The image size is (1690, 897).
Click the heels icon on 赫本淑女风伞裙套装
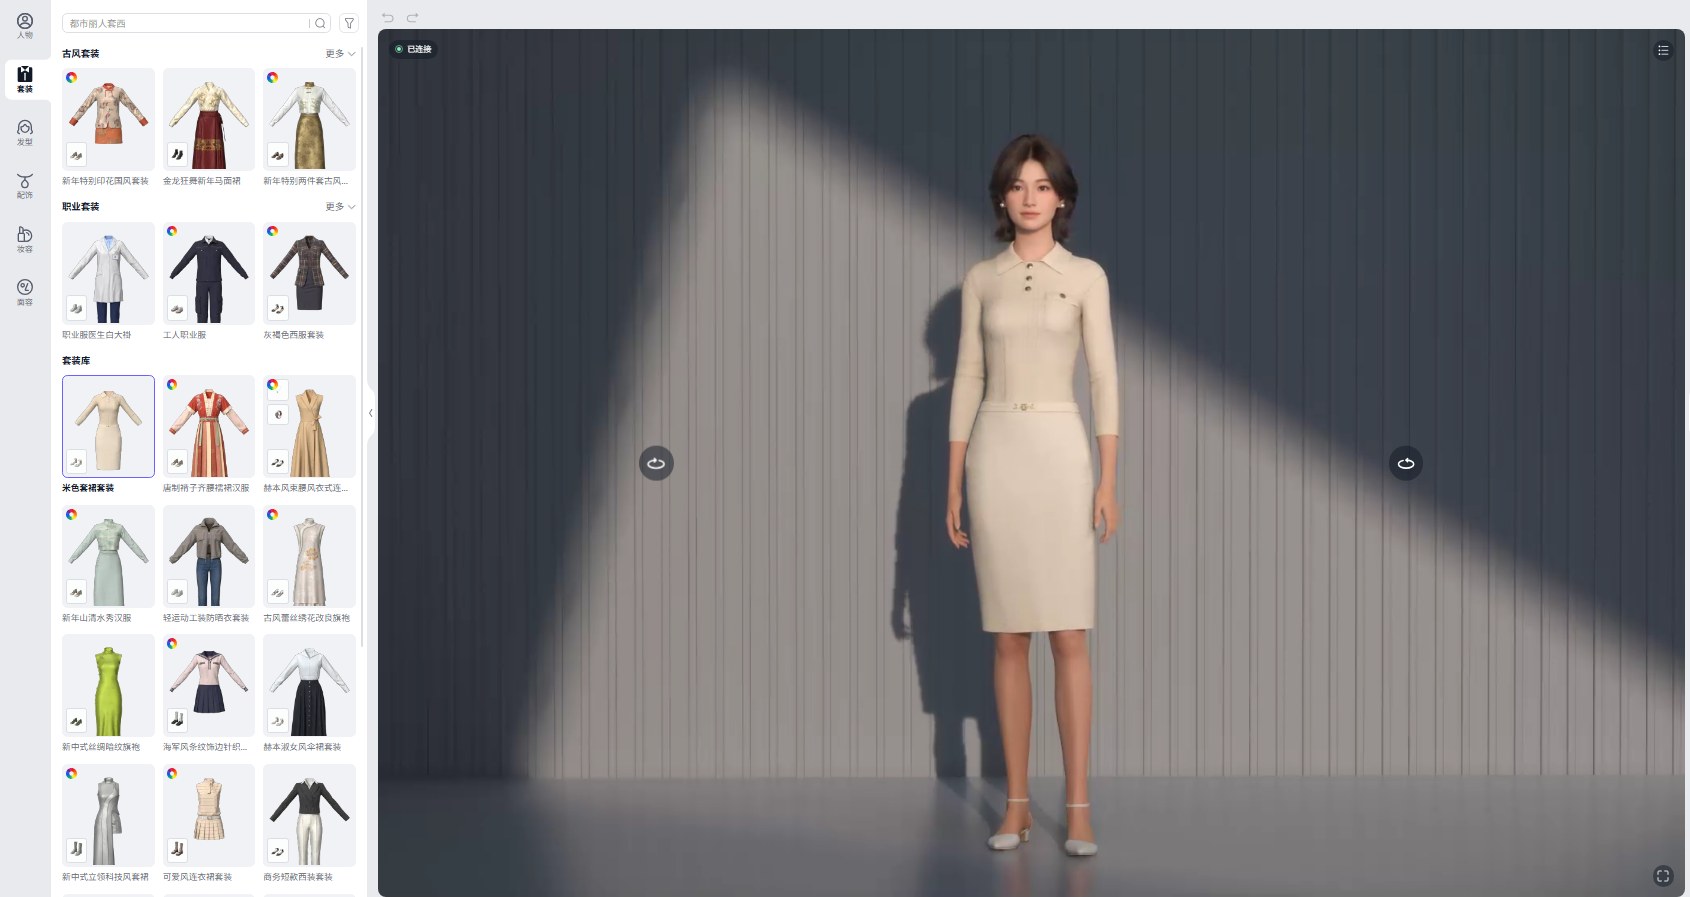[278, 721]
